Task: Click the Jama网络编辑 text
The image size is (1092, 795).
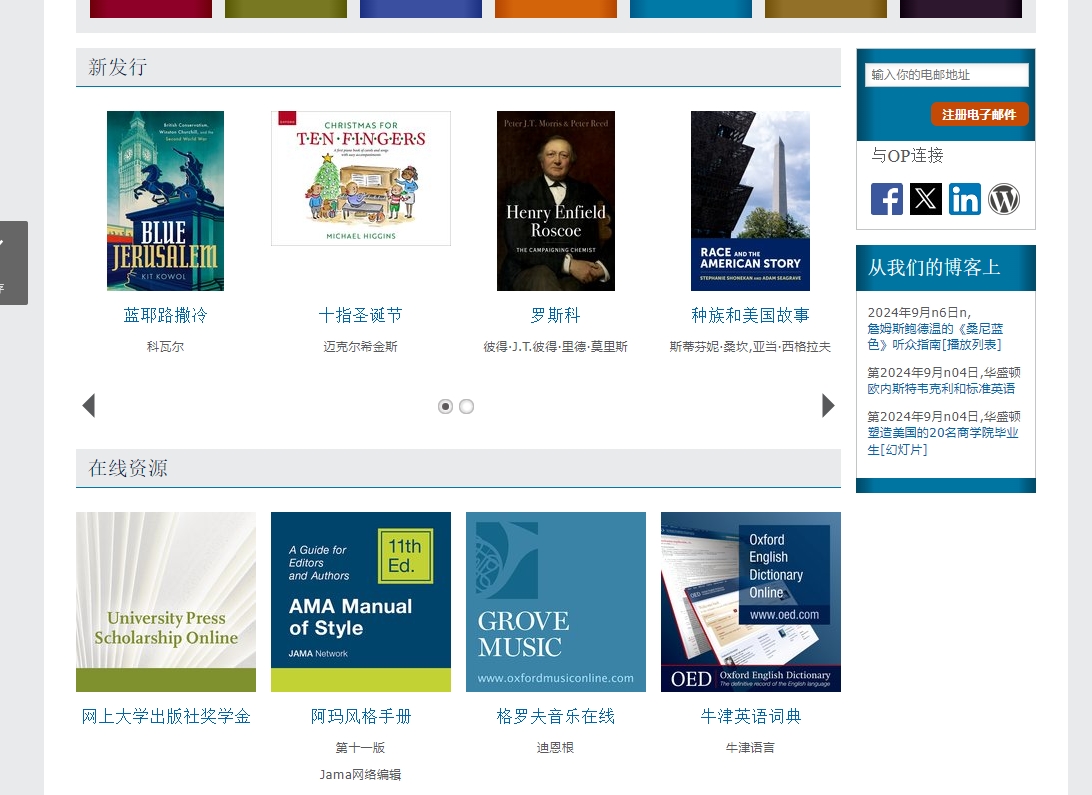Action: click(360, 774)
